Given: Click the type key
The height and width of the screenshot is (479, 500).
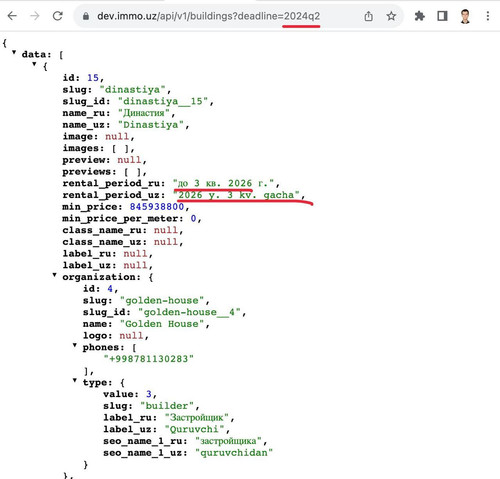Looking at the screenshot, I should (95, 382).
